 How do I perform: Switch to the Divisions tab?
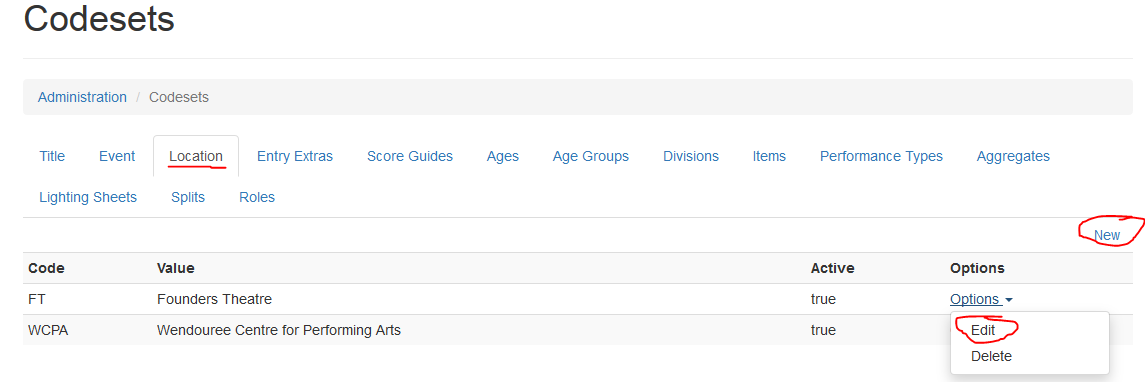[691, 156]
